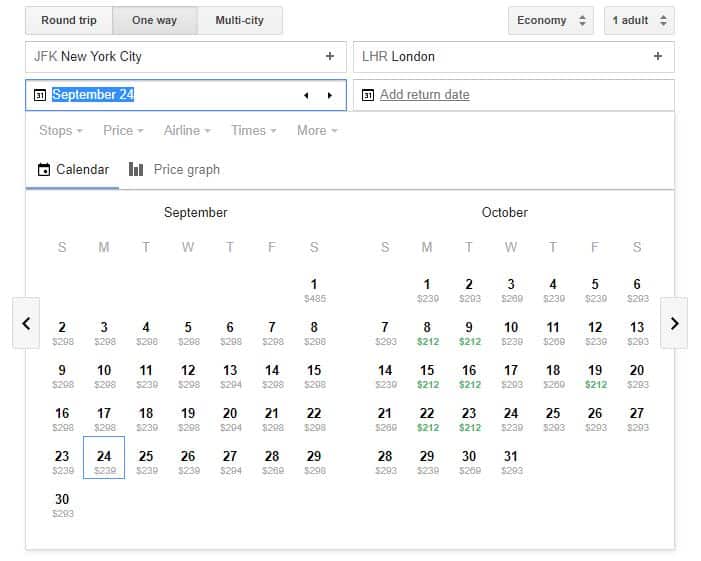
Task: Click the JFK New York City origin field
Action: click(186, 57)
